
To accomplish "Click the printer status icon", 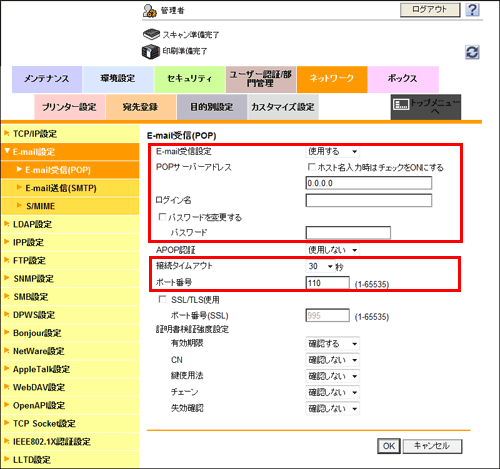I will point(151,51).
